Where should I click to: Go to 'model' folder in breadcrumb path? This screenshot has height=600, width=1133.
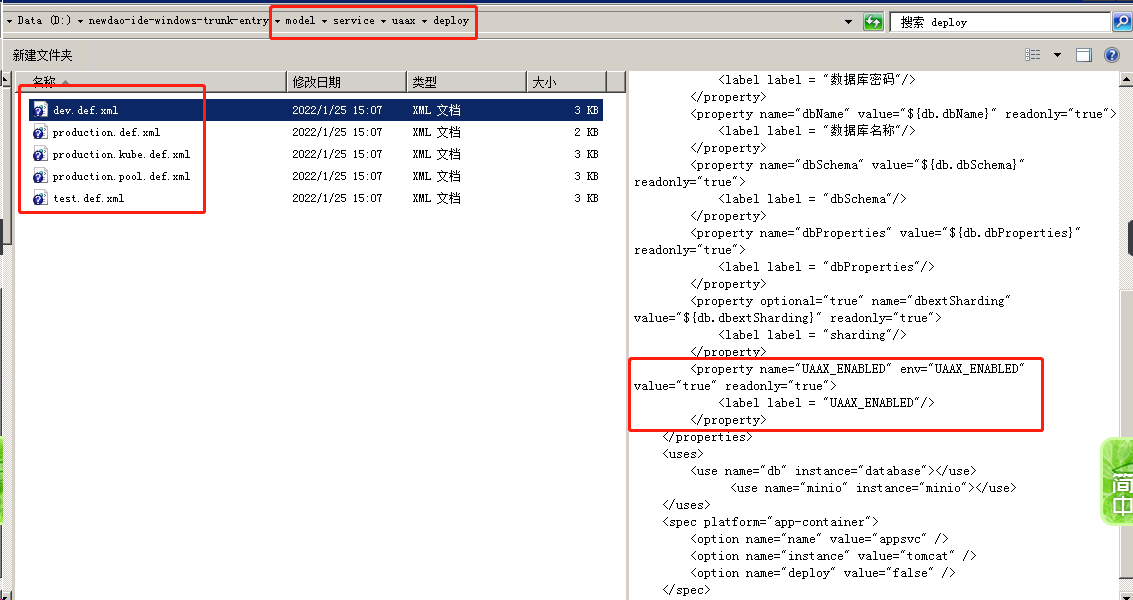click(300, 21)
